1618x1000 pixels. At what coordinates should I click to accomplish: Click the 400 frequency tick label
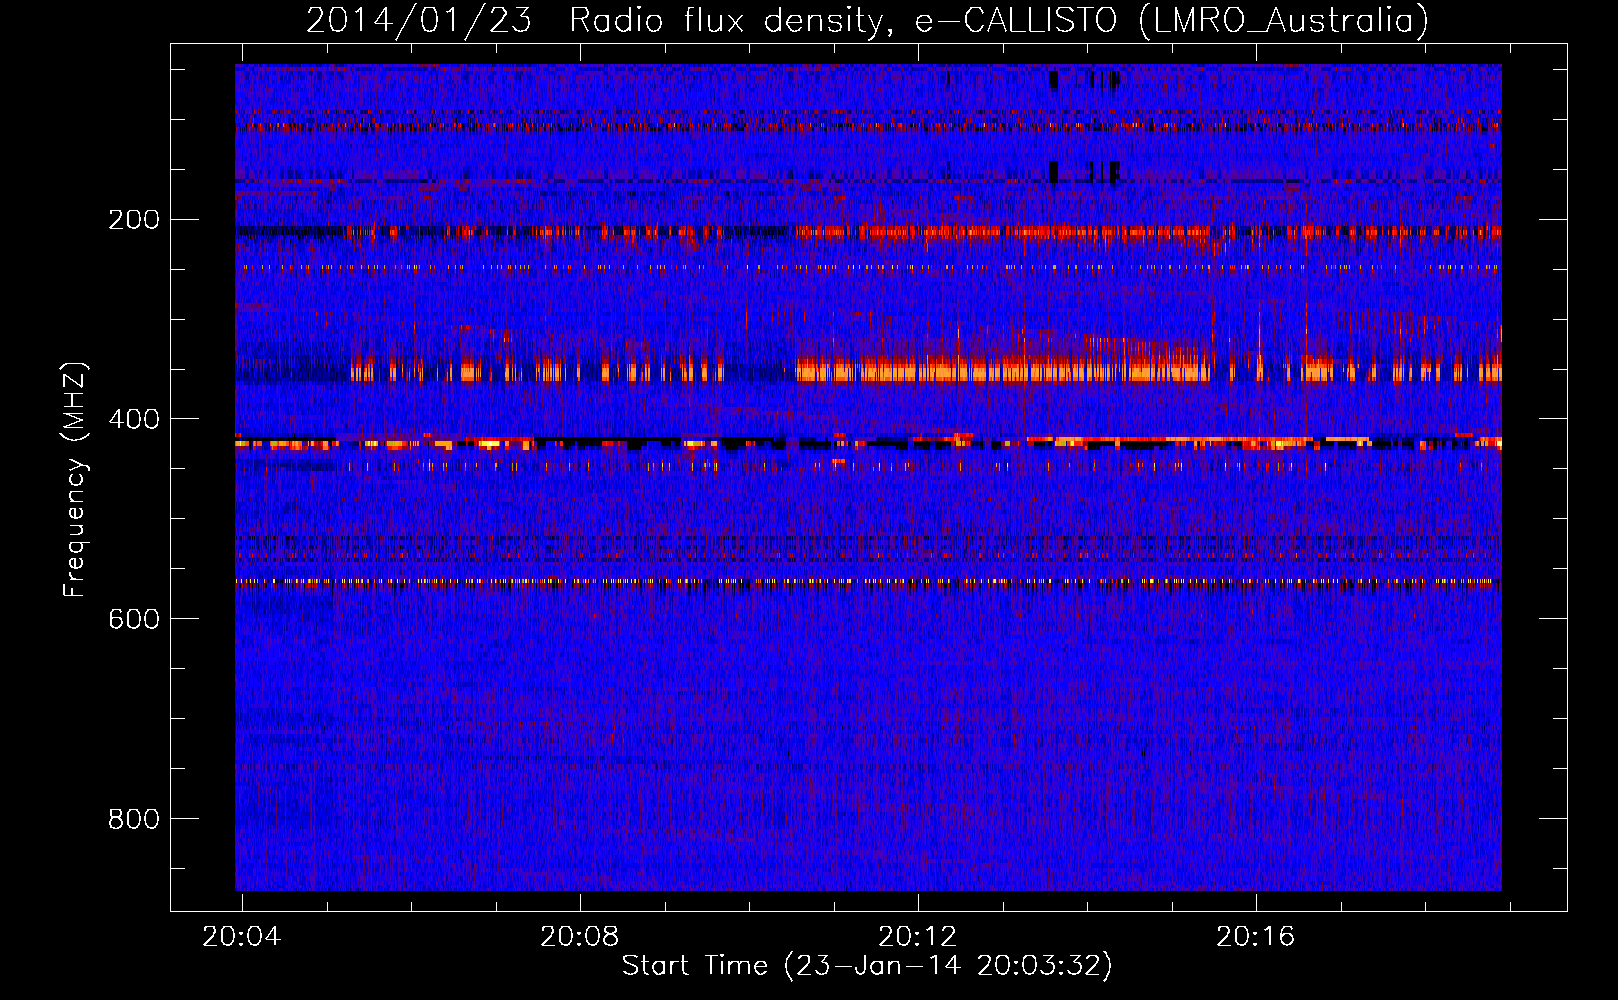tap(134, 420)
